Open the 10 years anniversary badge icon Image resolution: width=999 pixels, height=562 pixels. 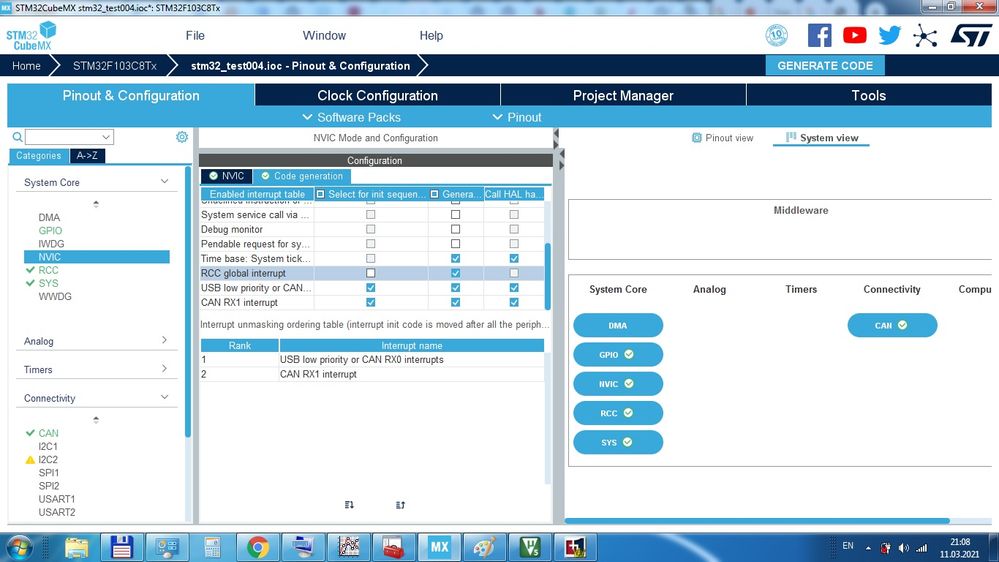click(x=776, y=35)
